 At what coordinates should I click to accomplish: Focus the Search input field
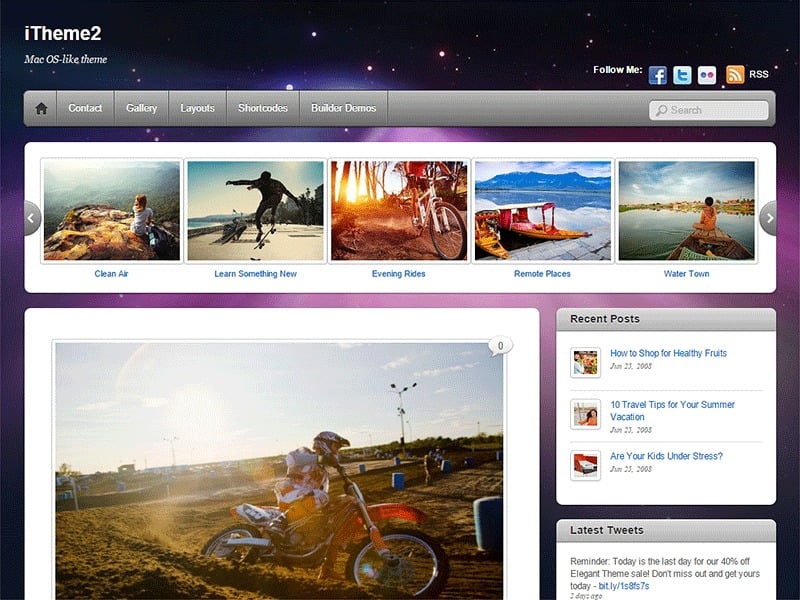[x=709, y=110]
